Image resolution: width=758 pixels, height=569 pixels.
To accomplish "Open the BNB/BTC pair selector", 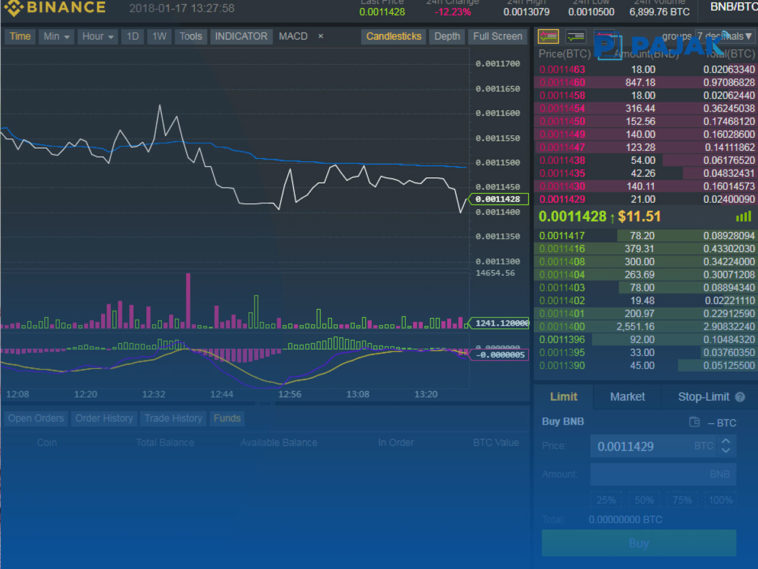I will pos(733,7).
